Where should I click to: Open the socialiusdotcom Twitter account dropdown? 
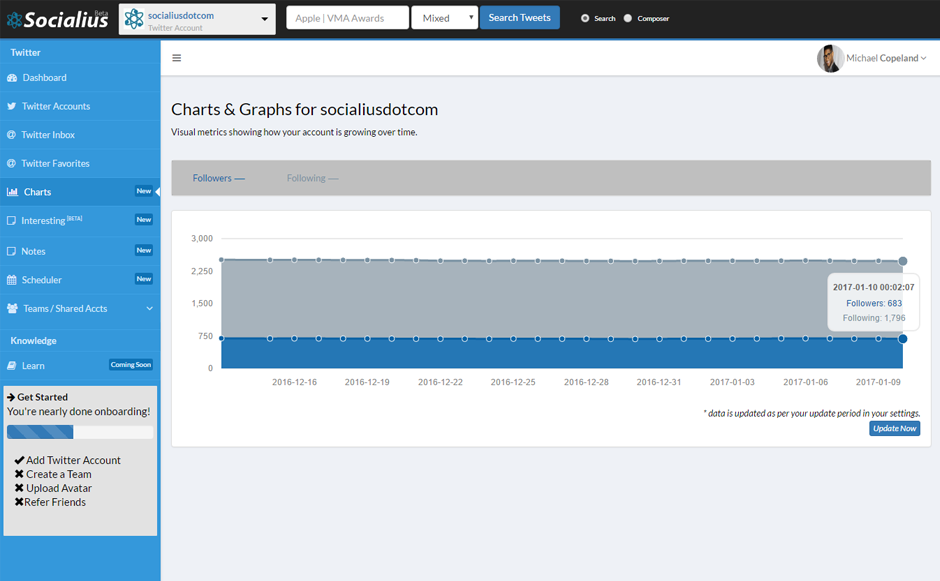coord(197,19)
